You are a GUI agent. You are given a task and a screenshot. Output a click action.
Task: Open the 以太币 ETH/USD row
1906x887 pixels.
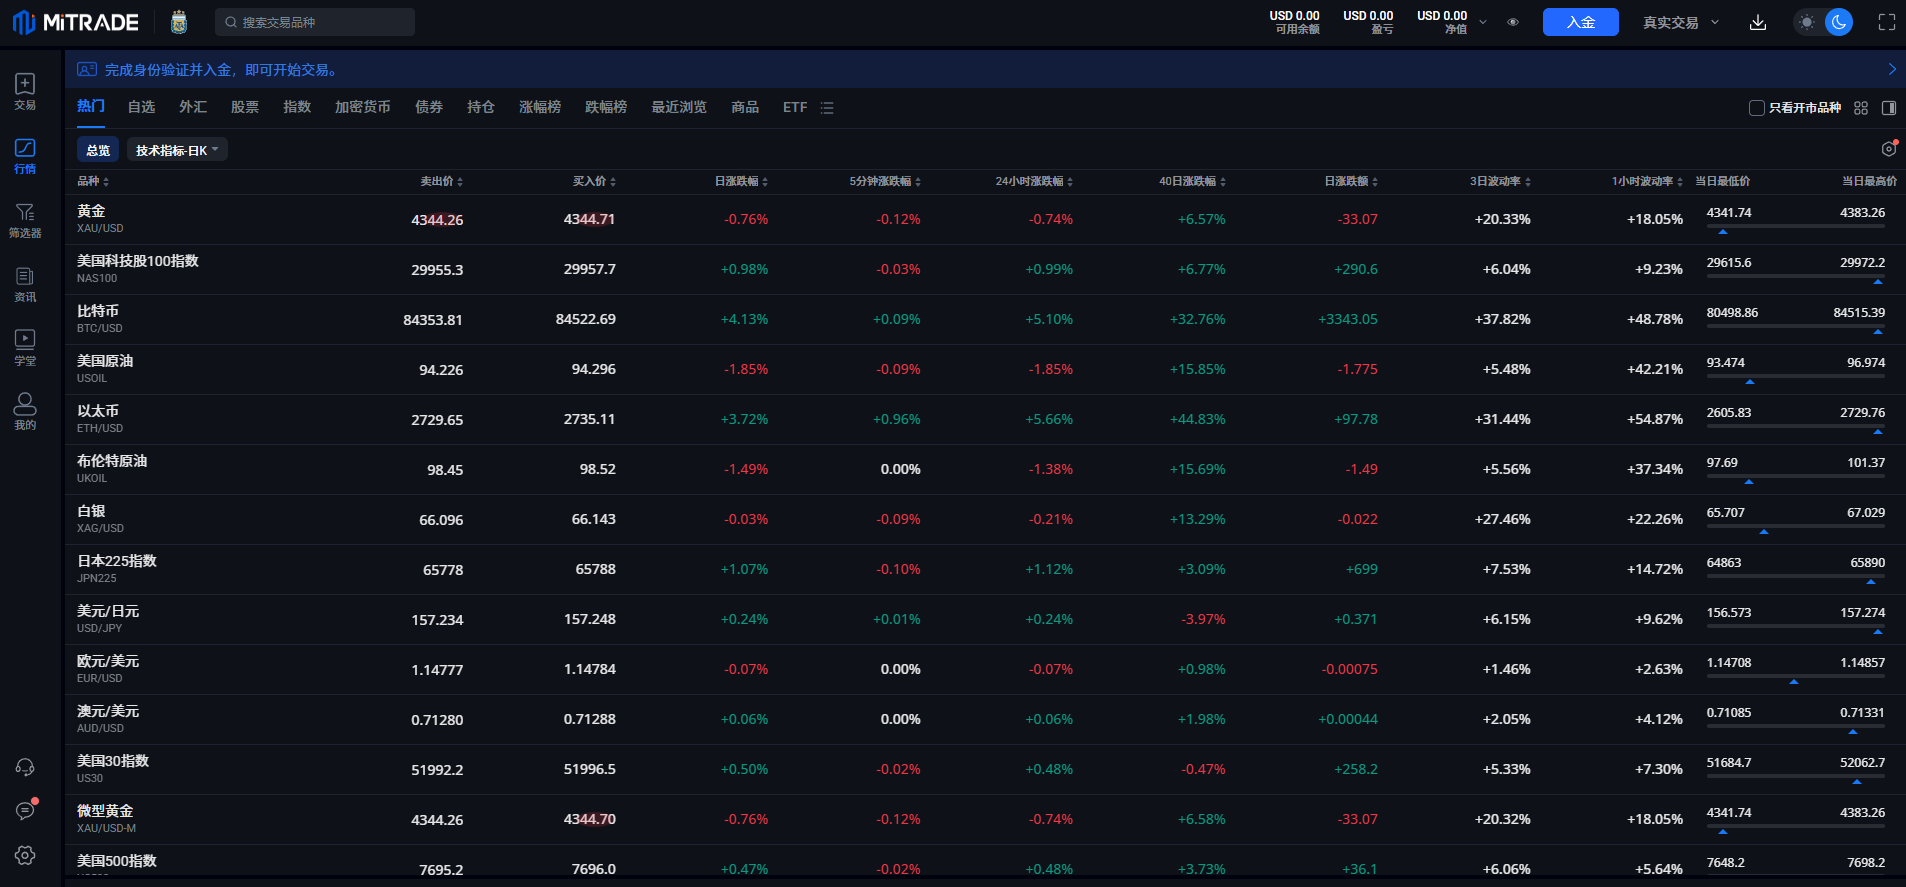point(985,420)
